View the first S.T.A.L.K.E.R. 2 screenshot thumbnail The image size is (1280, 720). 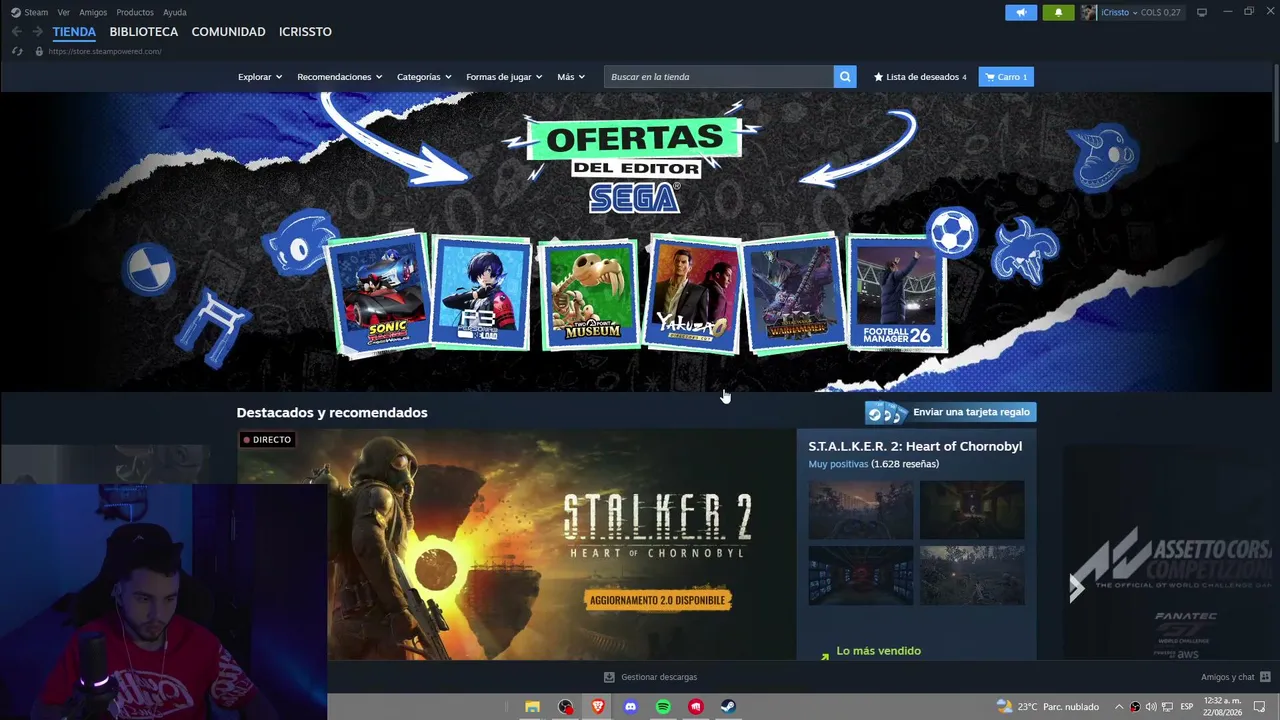[x=861, y=510]
